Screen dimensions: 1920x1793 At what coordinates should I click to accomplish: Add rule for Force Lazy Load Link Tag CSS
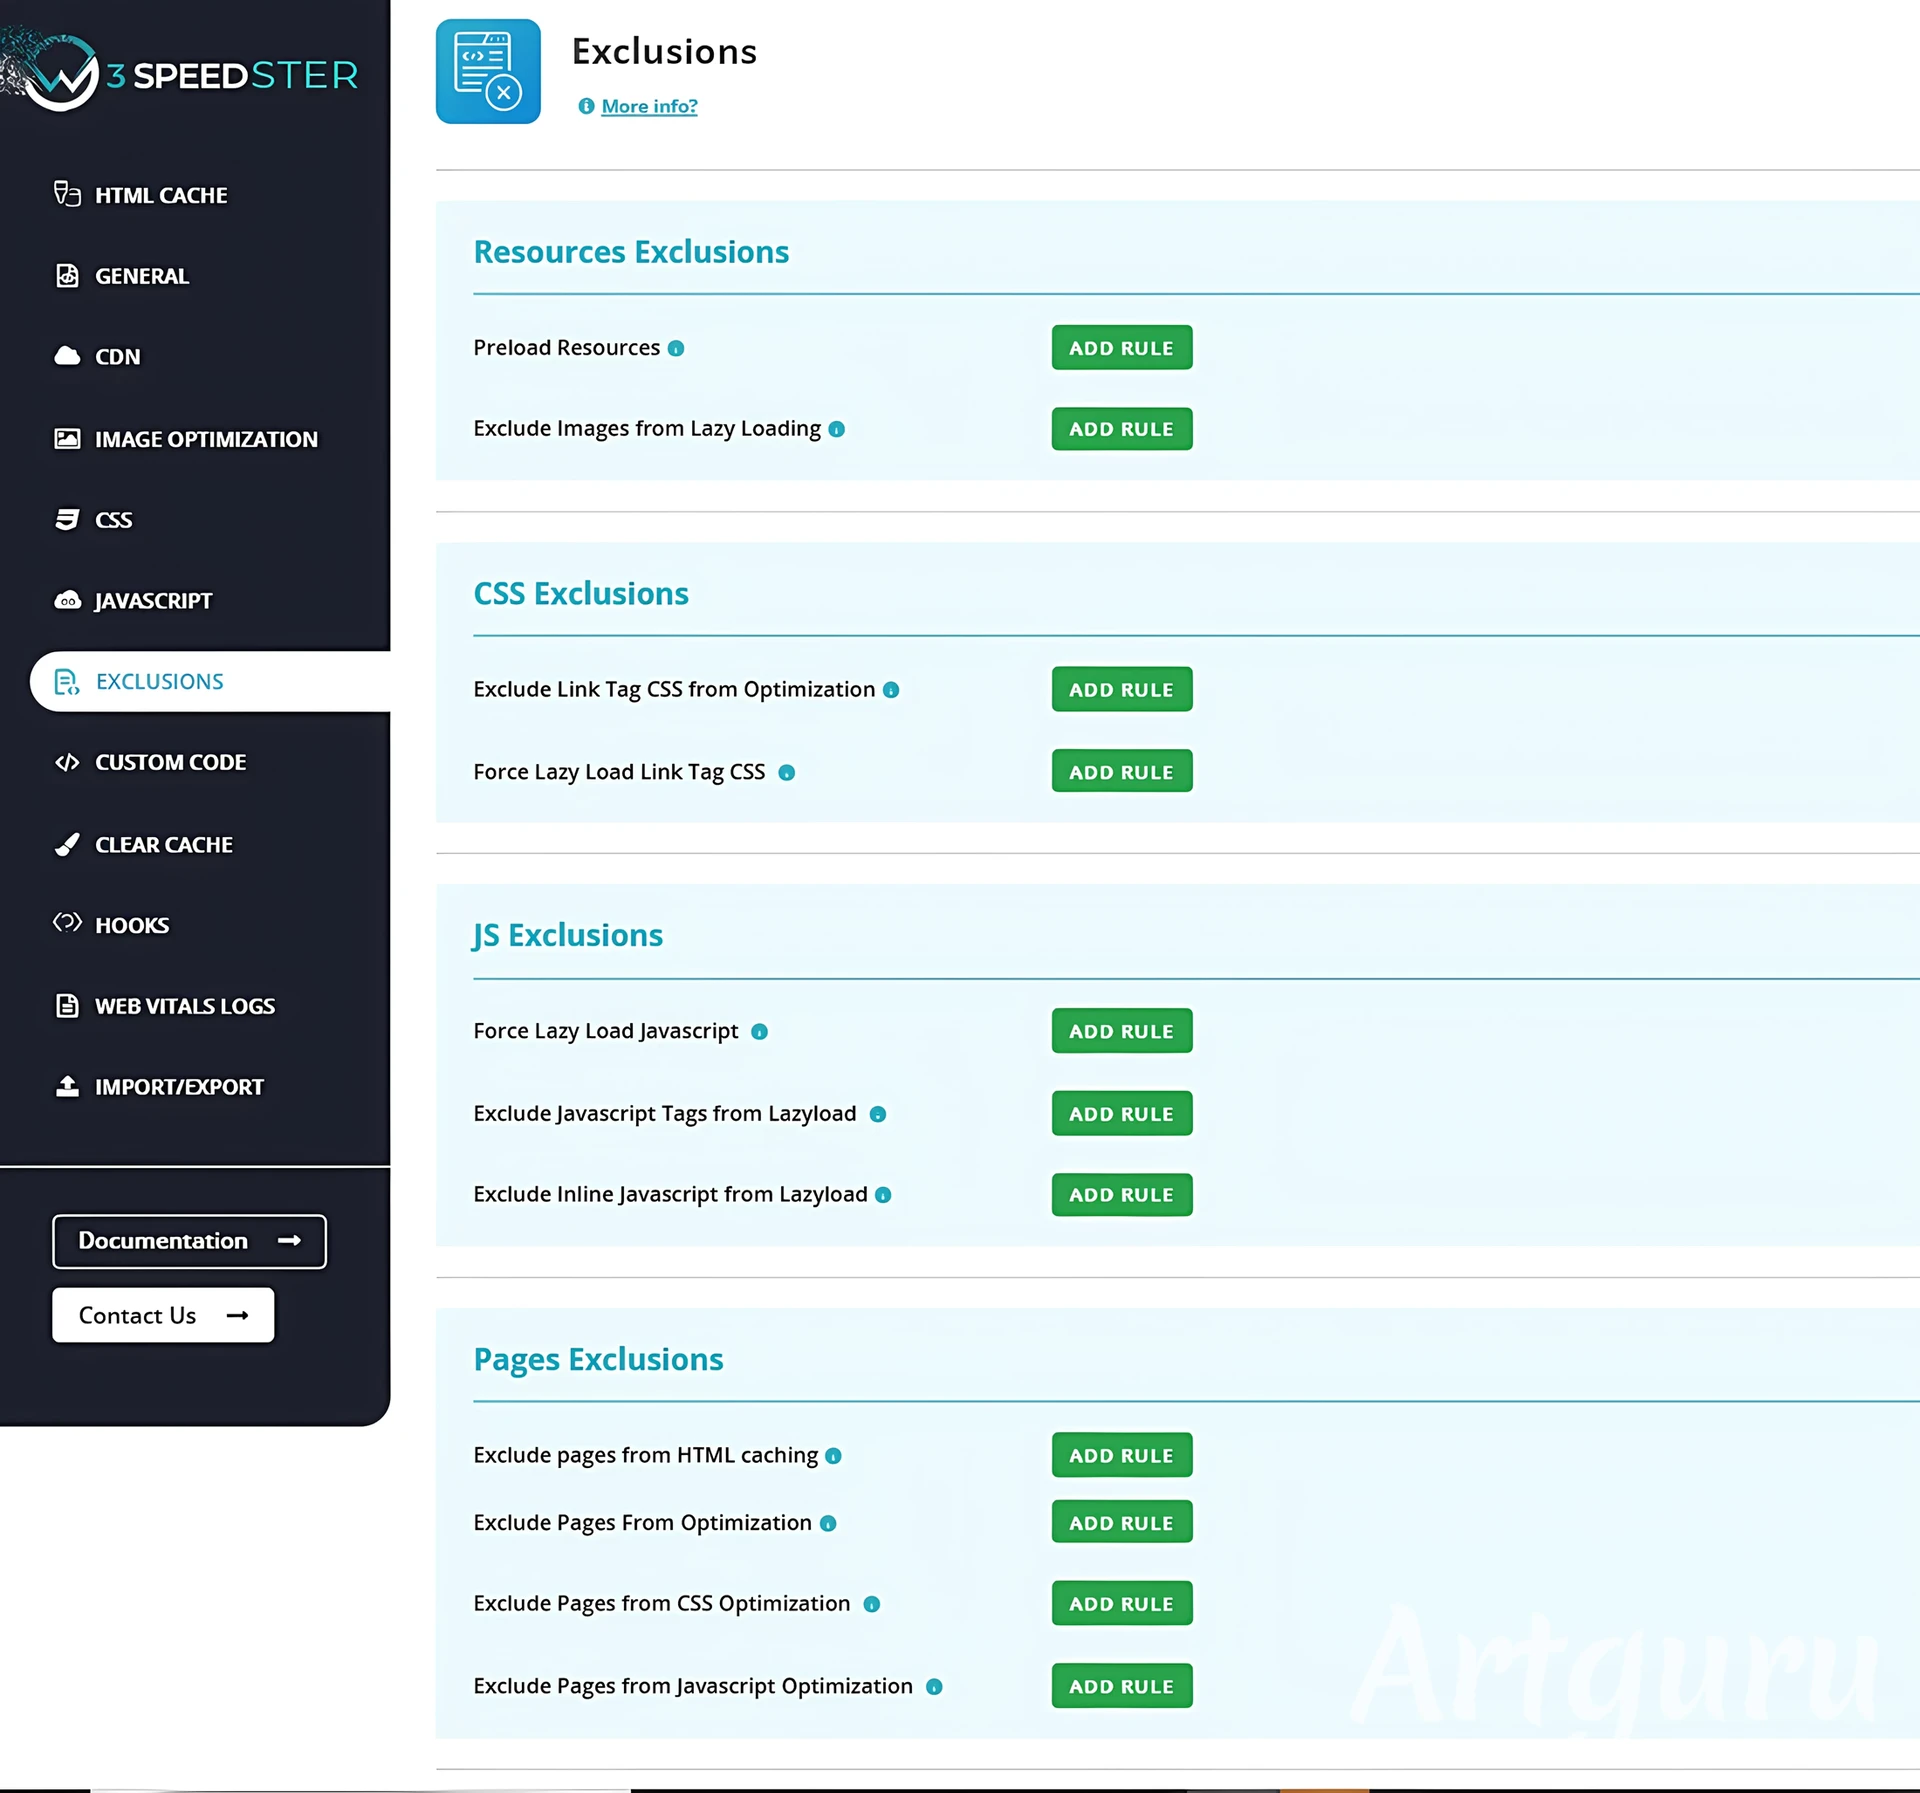tap(1121, 772)
